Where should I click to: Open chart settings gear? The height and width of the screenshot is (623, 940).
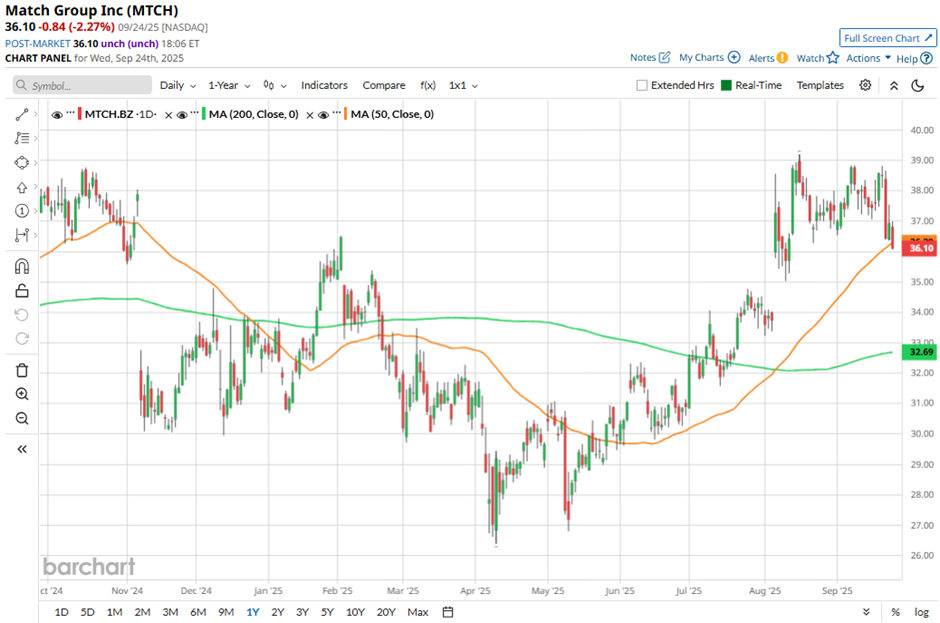pos(865,85)
